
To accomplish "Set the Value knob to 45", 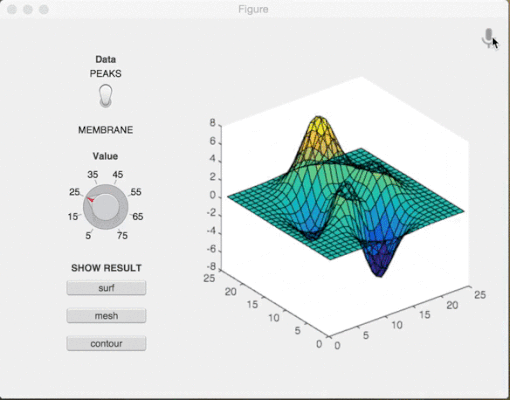I will coord(118,175).
